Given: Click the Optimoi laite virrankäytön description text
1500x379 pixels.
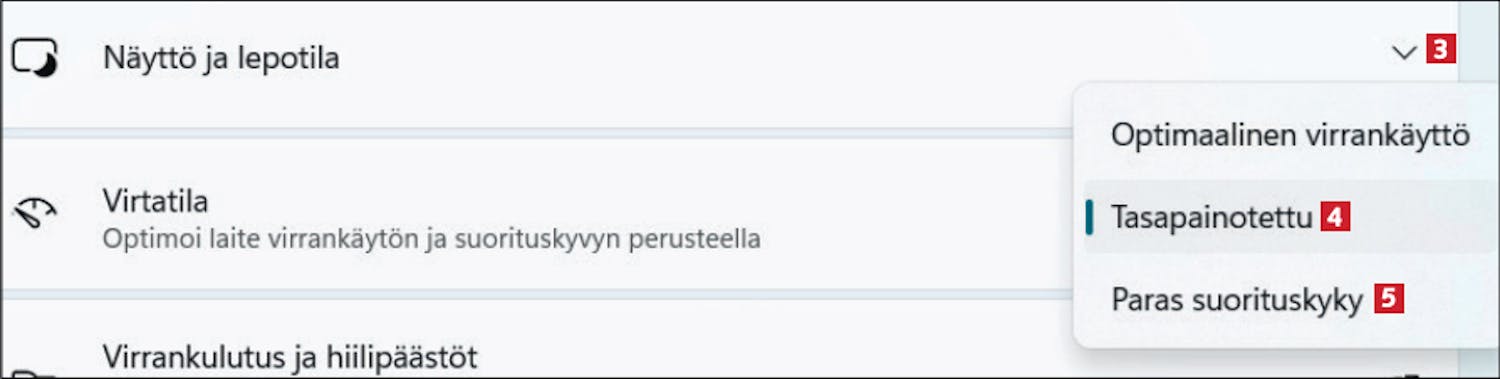Looking at the screenshot, I should [431, 240].
